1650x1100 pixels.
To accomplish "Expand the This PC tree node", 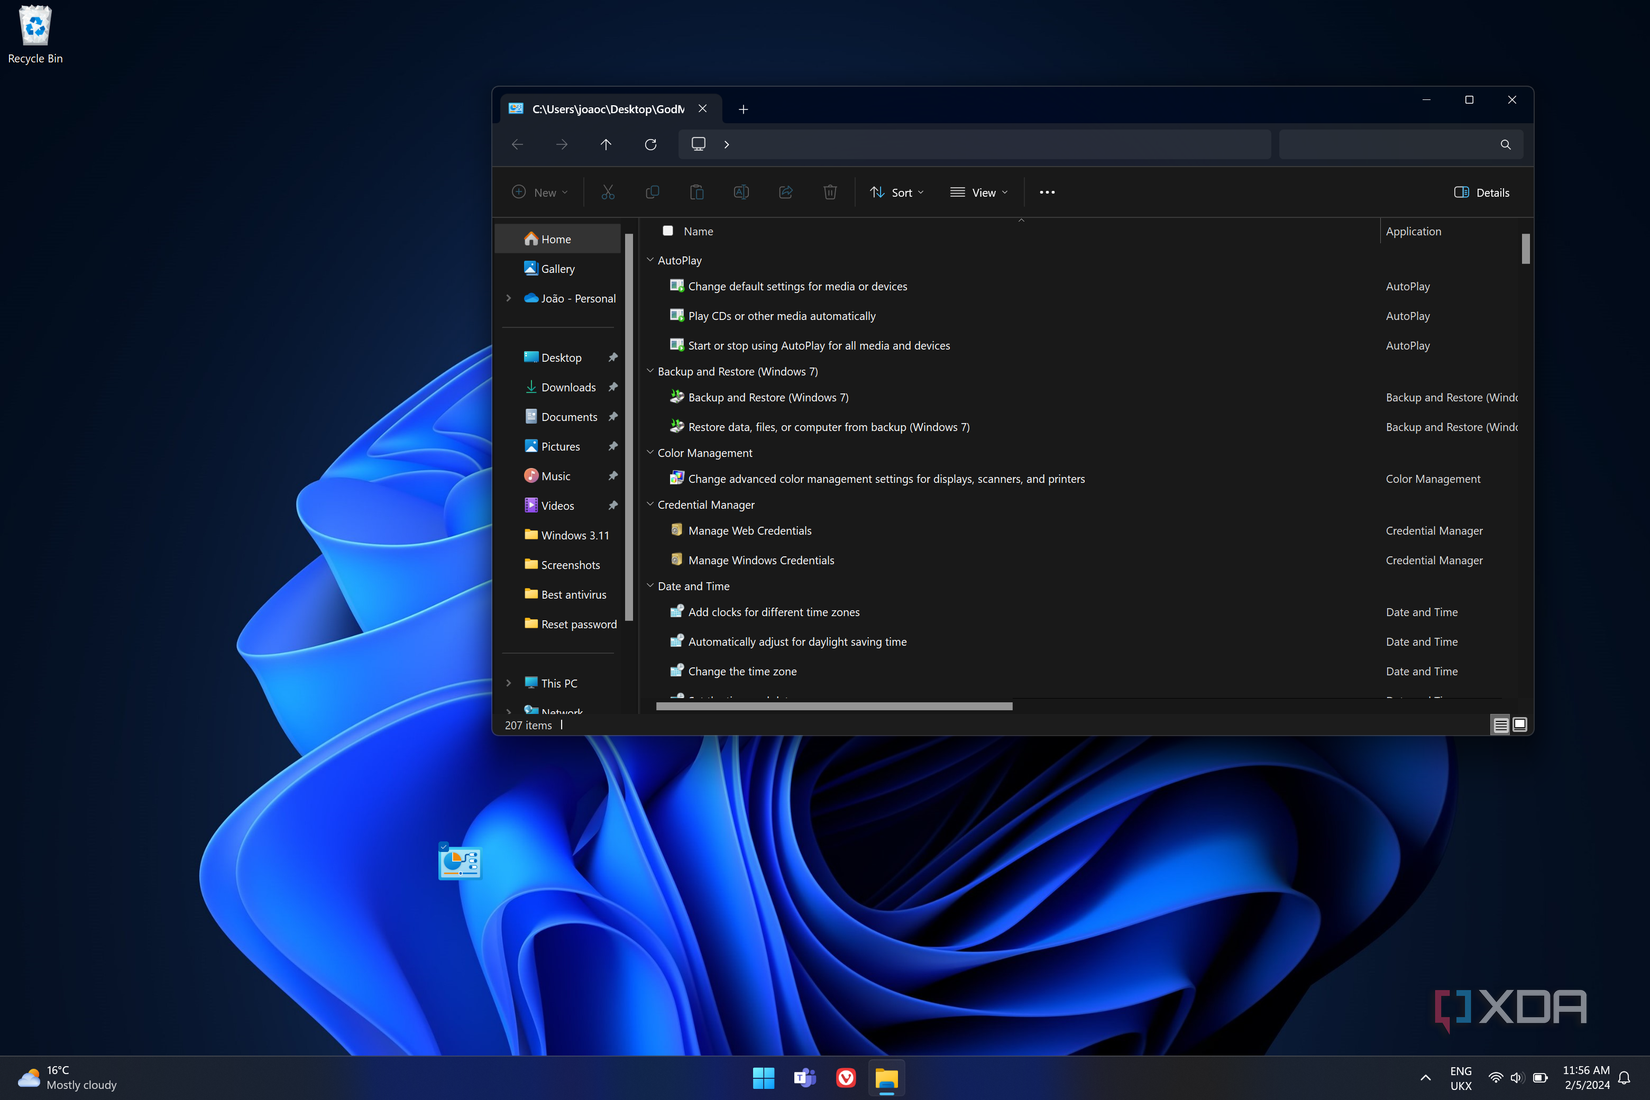I will [509, 683].
